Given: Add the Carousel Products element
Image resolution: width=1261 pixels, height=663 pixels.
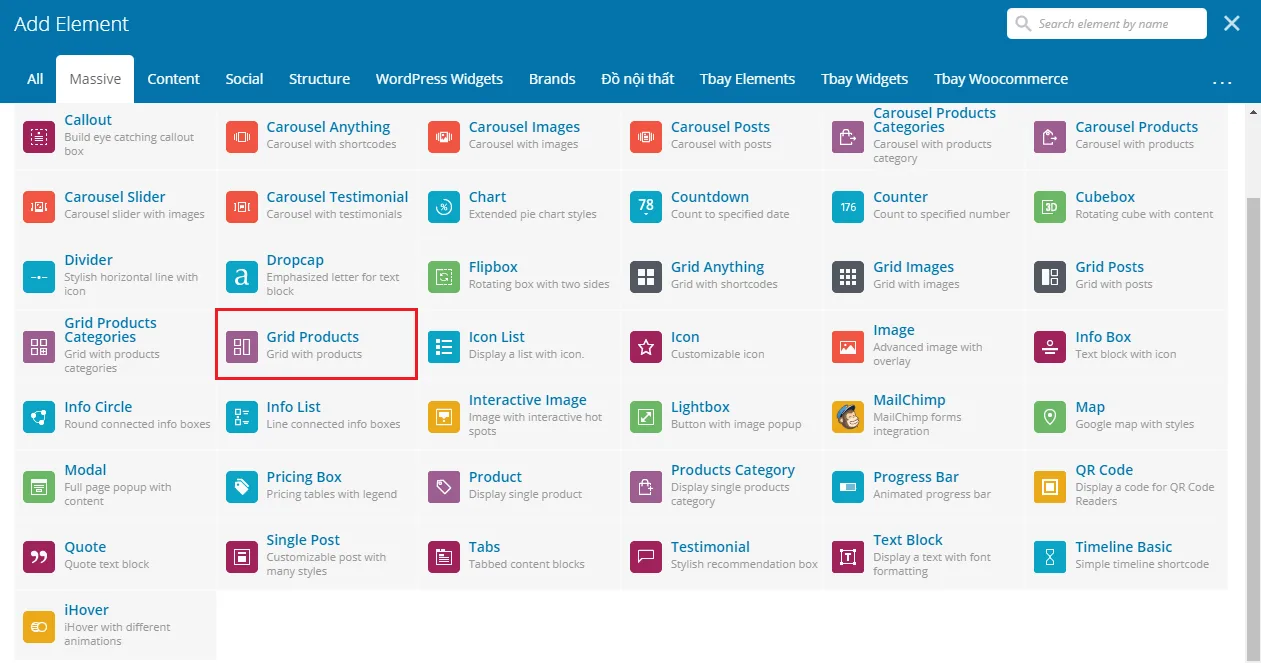Looking at the screenshot, I should pos(1126,136).
